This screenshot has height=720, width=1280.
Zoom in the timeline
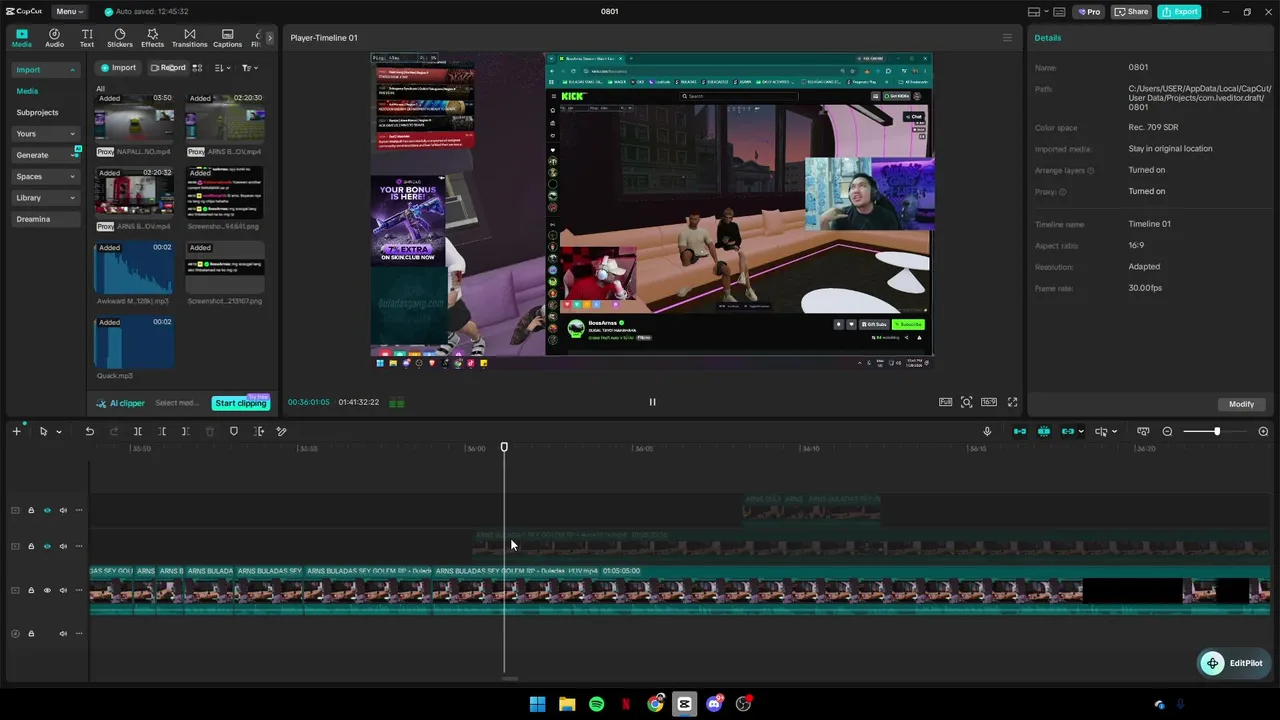tap(1263, 431)
